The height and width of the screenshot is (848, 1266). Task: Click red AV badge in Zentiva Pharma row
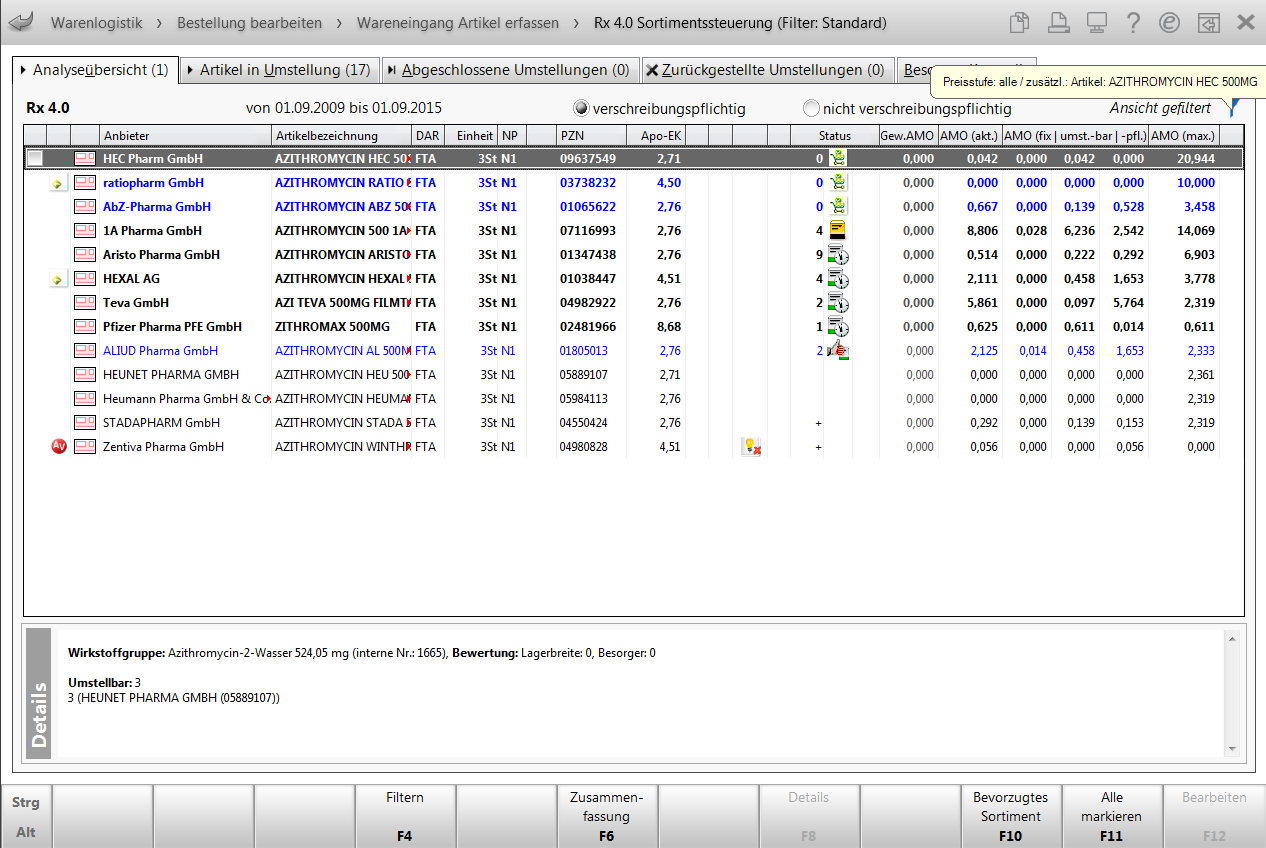pyautogui.click(x=58, y=447)
